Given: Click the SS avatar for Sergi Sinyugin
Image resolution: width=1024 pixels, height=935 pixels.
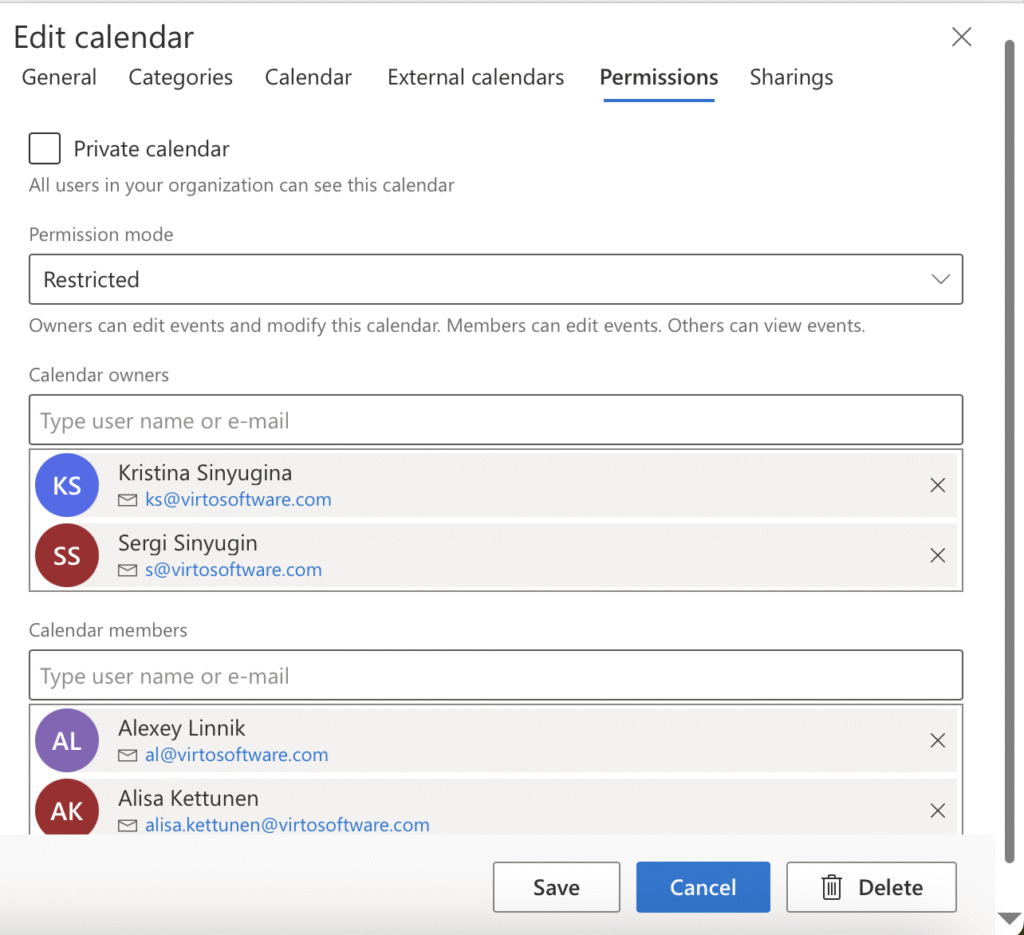Looking at the screenshot, I should 67,556.
